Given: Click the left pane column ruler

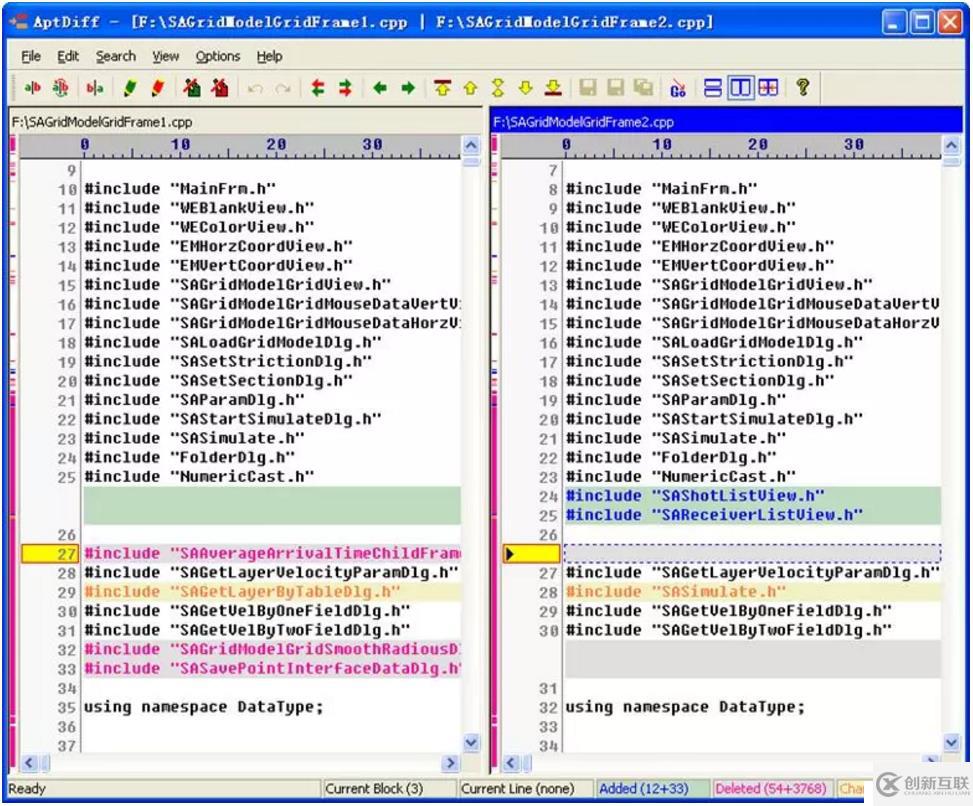Looking at the screenshot, I should pyautogui.click(x=240, y=147).
